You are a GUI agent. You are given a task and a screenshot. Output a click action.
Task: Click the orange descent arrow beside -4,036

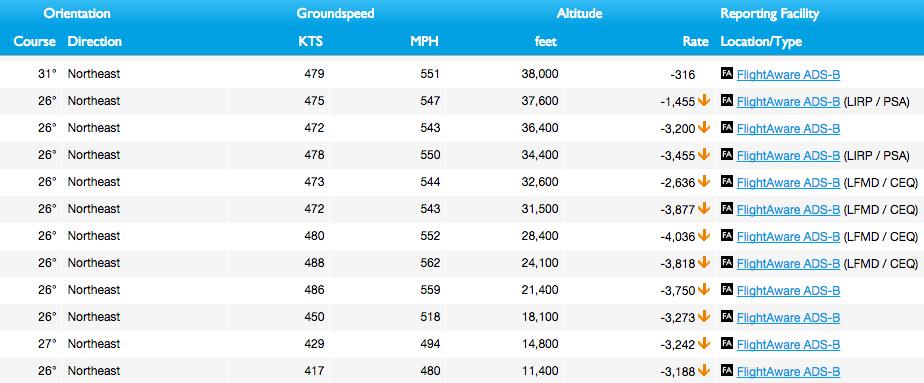click(704, 235)
